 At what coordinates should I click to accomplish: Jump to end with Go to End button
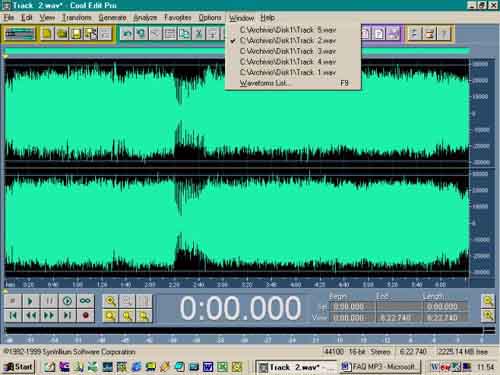67,315
